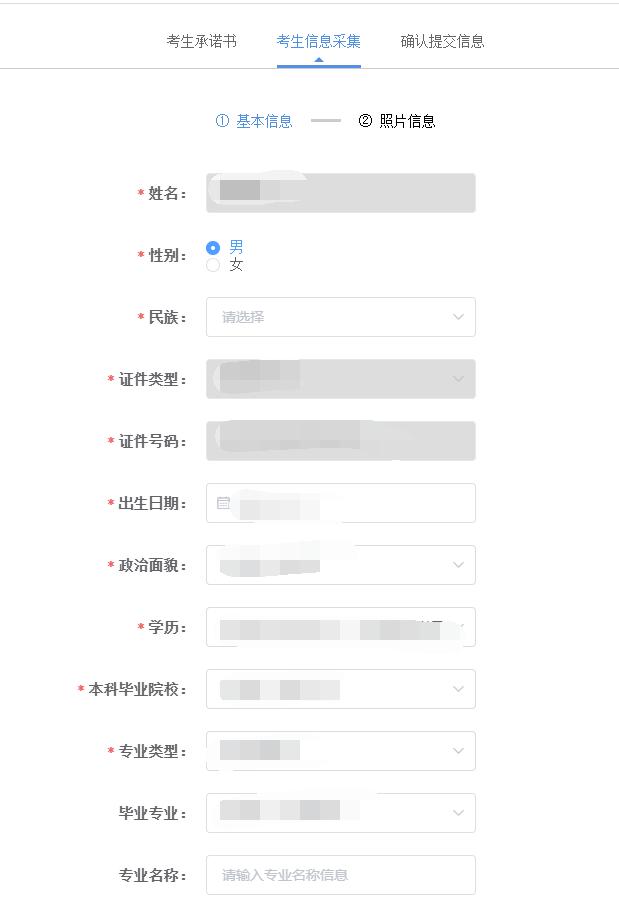Click the circled number two step icon
The width and height of the screenshot is (619, 907).
pos(365,121)
